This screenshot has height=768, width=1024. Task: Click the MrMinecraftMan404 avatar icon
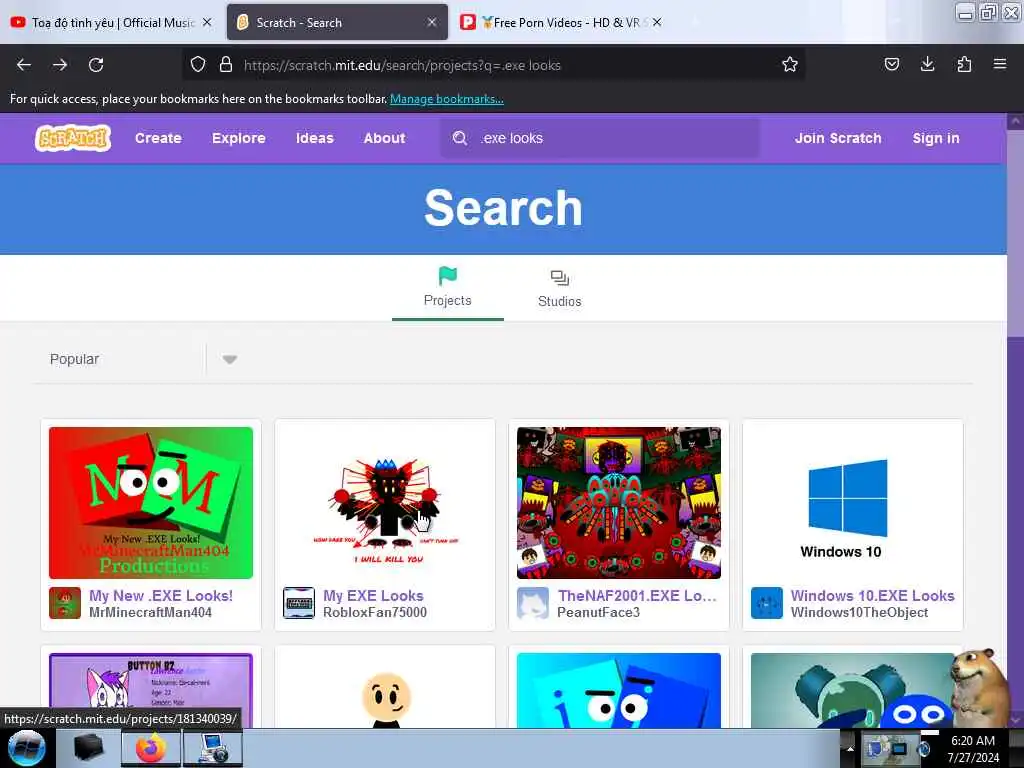65,603
